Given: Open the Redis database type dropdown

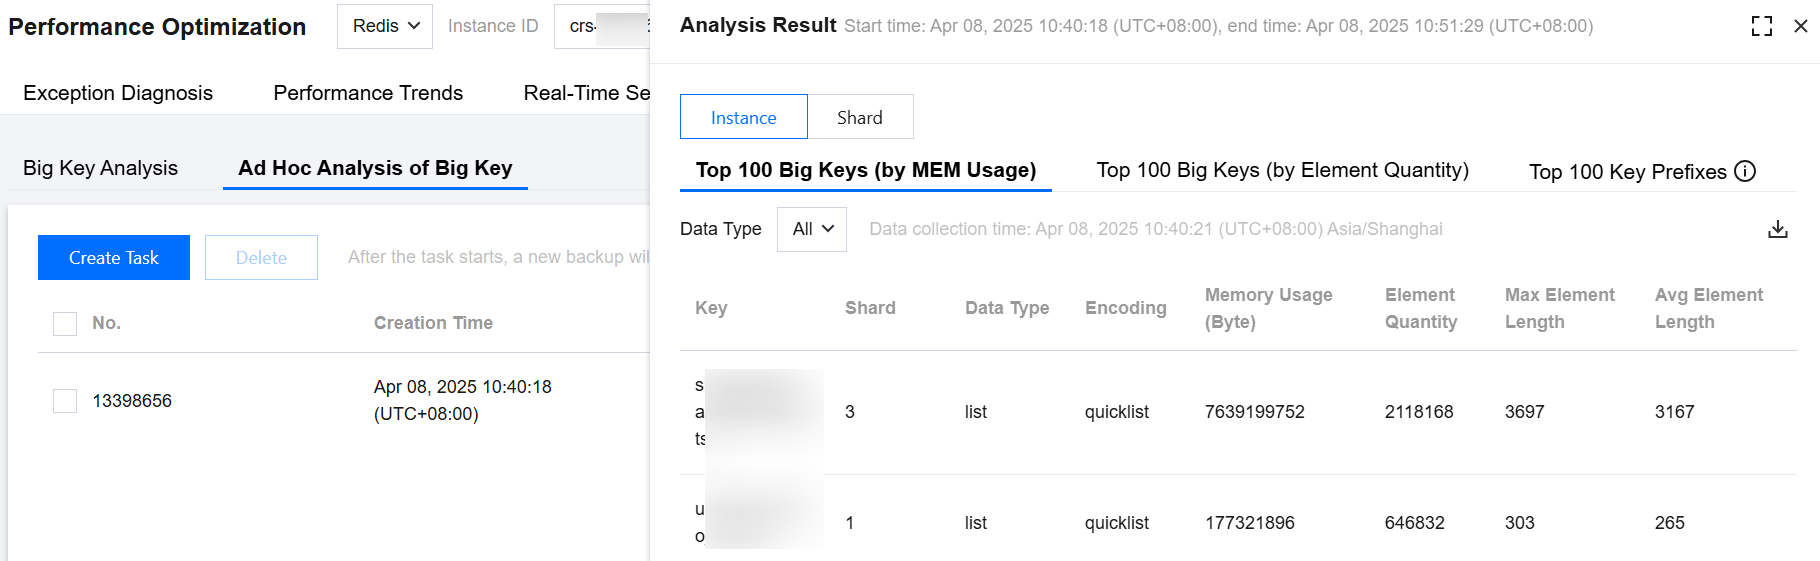Looking at the screenshot, I should pos(385,26).
